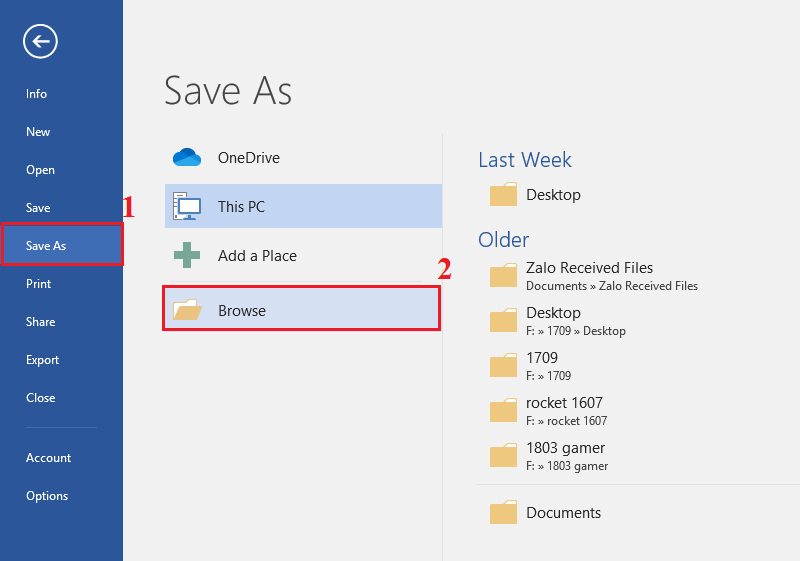Screen dimensions: 800x561
Task: Open Account settings page
Action: 49,458
